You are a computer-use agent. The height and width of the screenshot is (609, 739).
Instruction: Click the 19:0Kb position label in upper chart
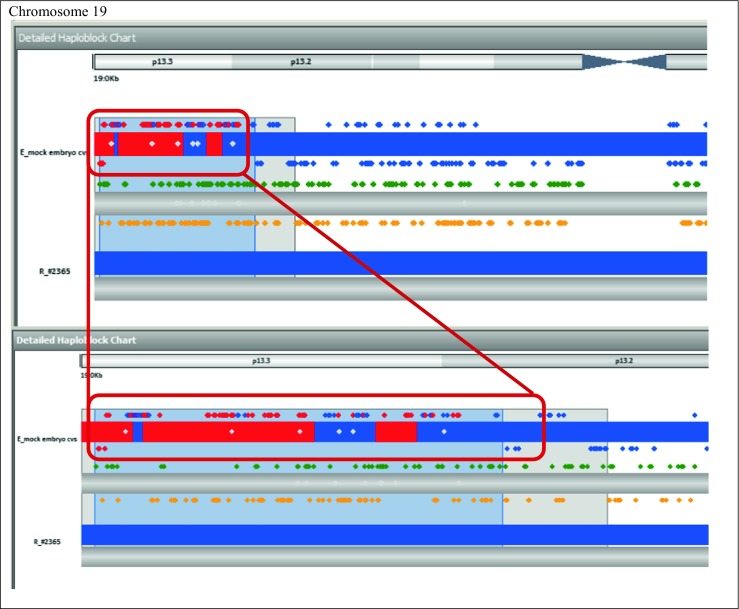106,77
